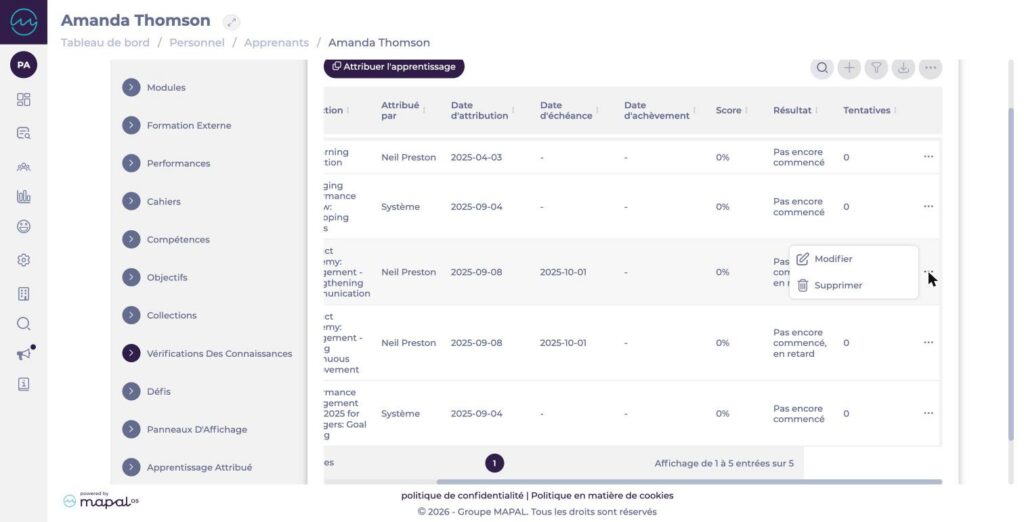Viewport: 1024px width, 522px height.
Task: Open the more options button above table
Action: 931,67
